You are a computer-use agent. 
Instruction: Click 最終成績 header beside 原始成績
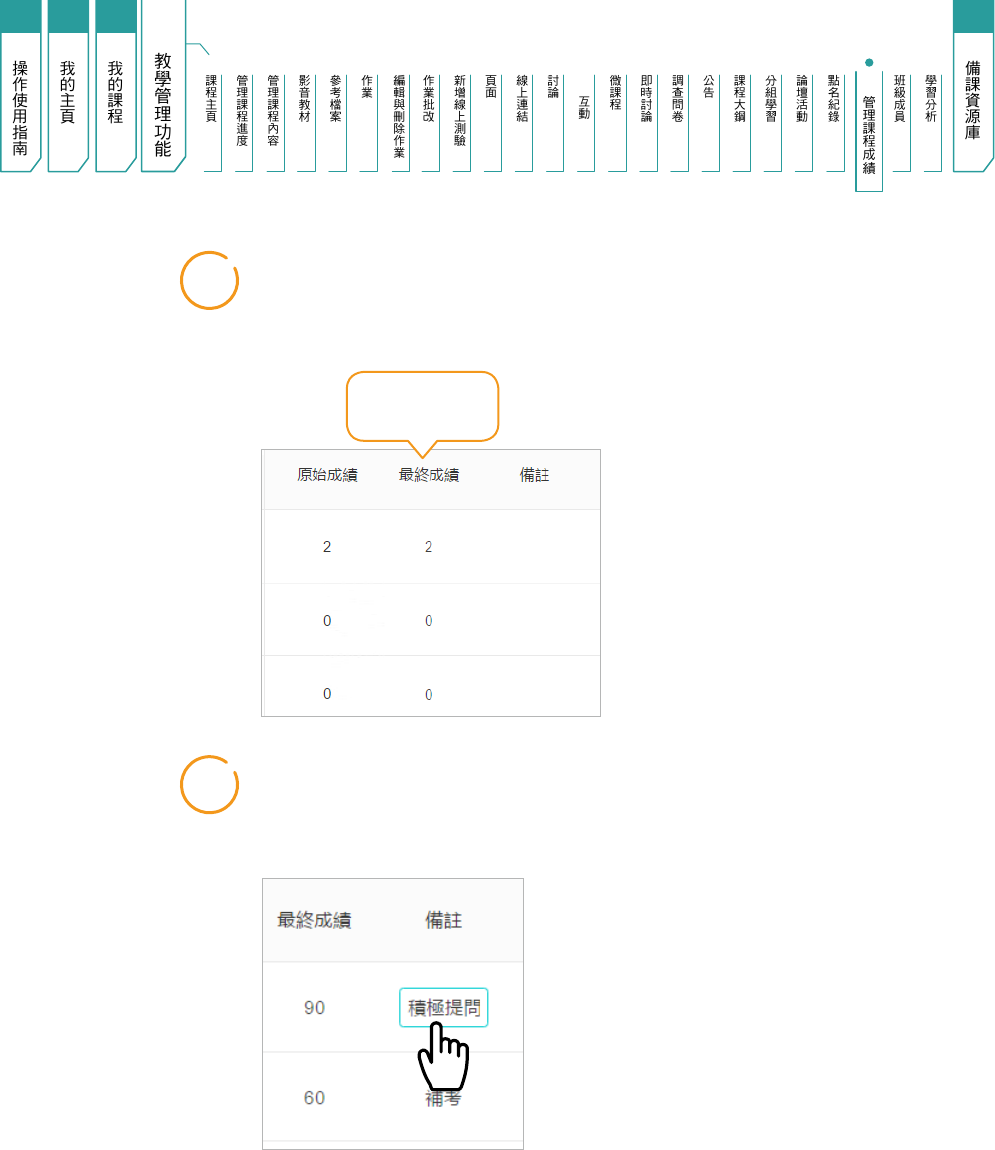tap(429, 475)
